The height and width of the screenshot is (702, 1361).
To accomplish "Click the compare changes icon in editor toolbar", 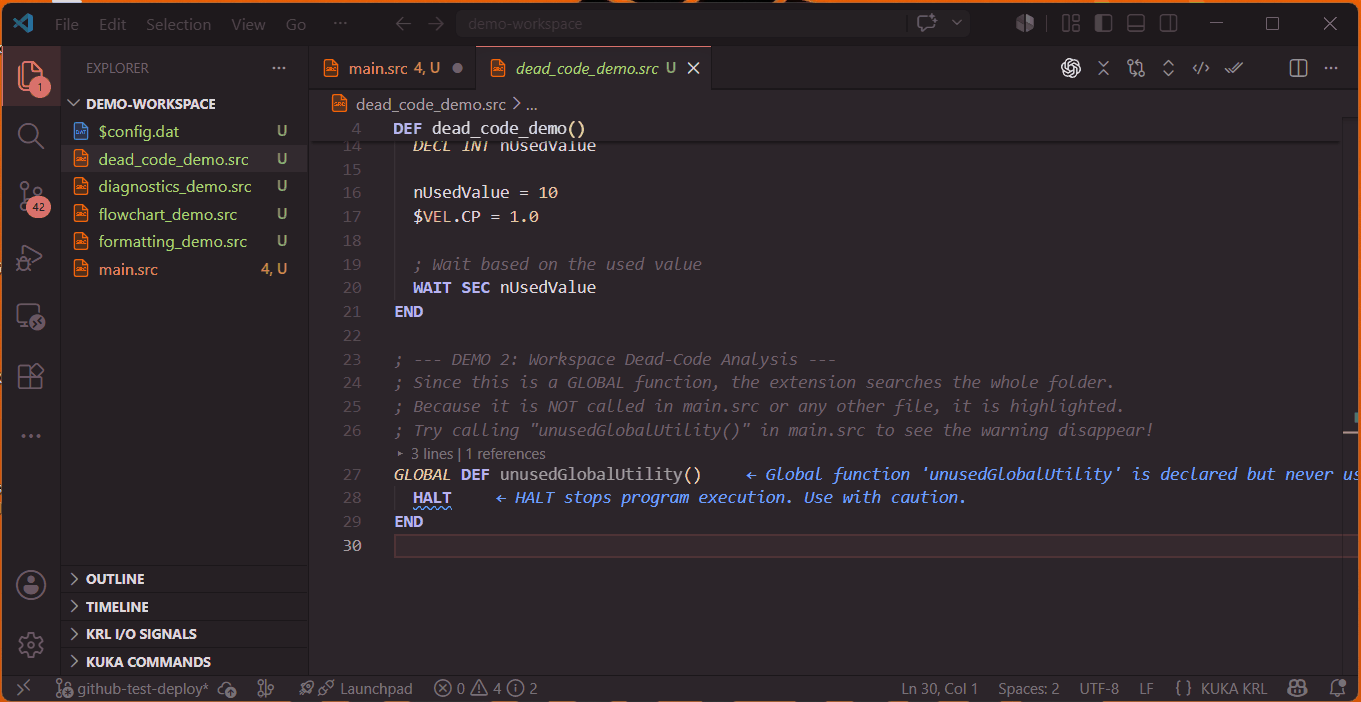I will 1136,68.
